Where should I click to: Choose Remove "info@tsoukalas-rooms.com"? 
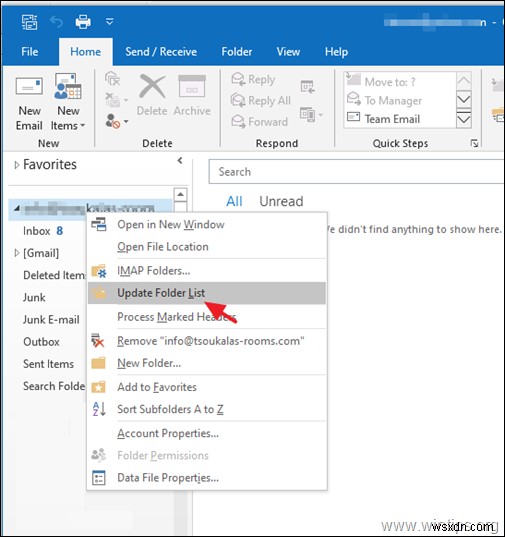[x=207, y=341]
